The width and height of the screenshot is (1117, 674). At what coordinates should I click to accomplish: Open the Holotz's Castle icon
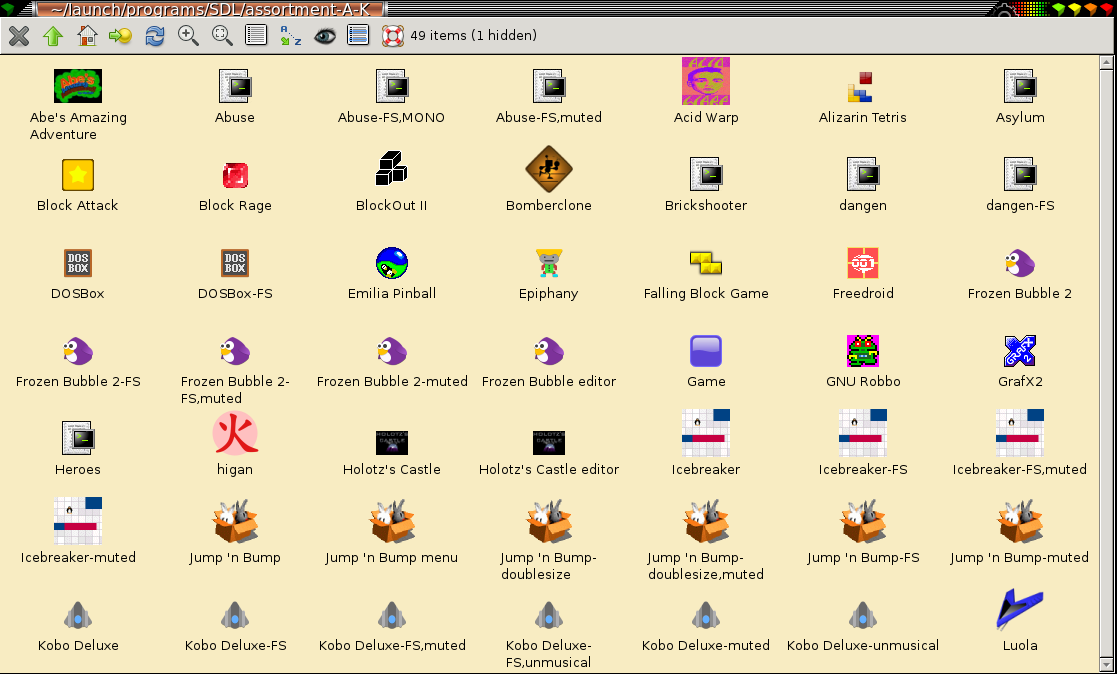click(392, 442)
